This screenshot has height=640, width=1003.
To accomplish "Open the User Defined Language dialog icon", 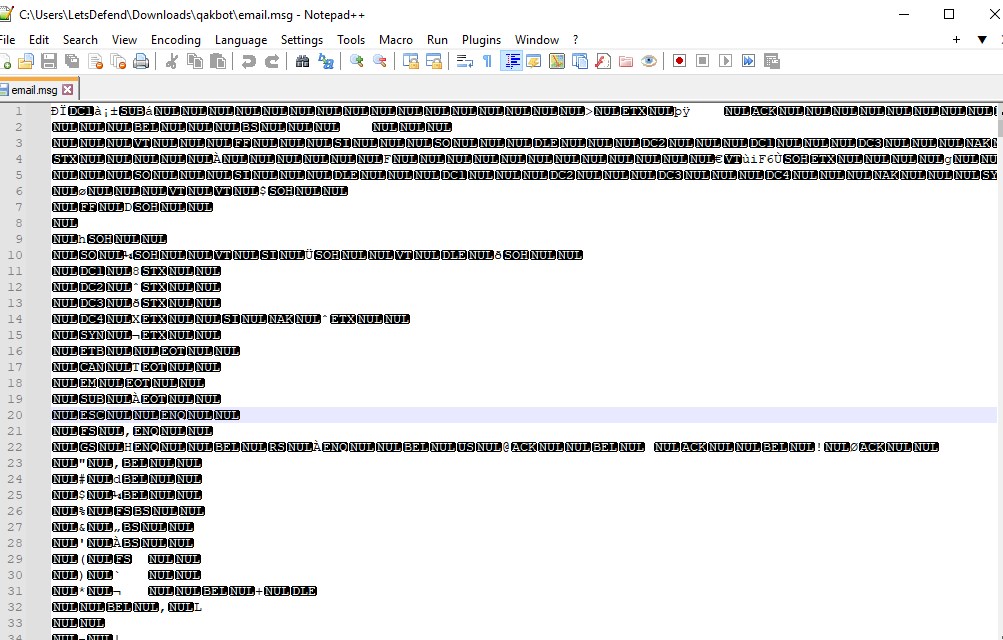I will click(533, 61).
